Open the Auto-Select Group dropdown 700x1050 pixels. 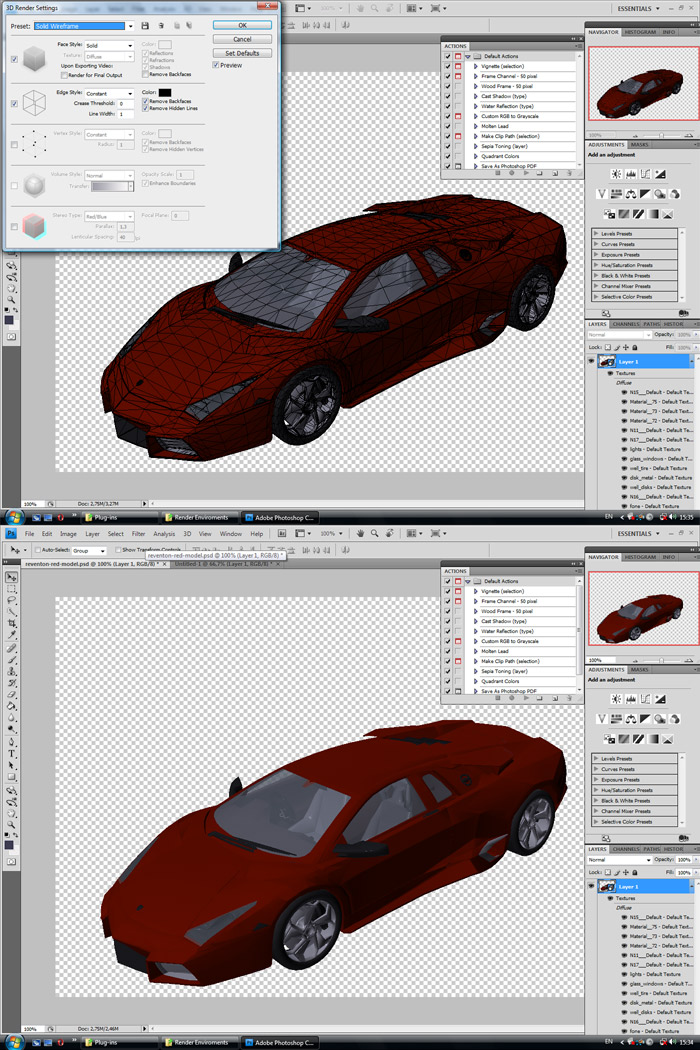[x=89, y=550]
